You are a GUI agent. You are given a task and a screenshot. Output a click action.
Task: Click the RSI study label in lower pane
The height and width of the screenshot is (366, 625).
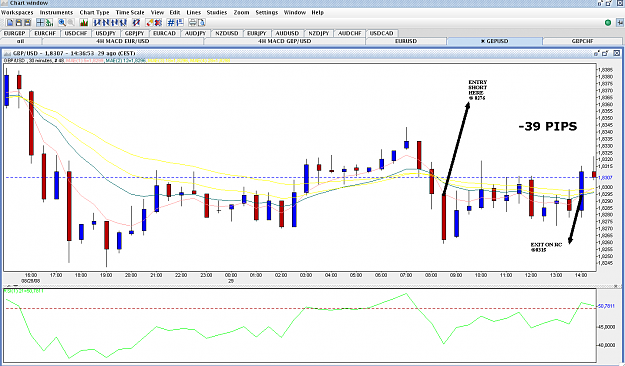(x=24, y=291)
